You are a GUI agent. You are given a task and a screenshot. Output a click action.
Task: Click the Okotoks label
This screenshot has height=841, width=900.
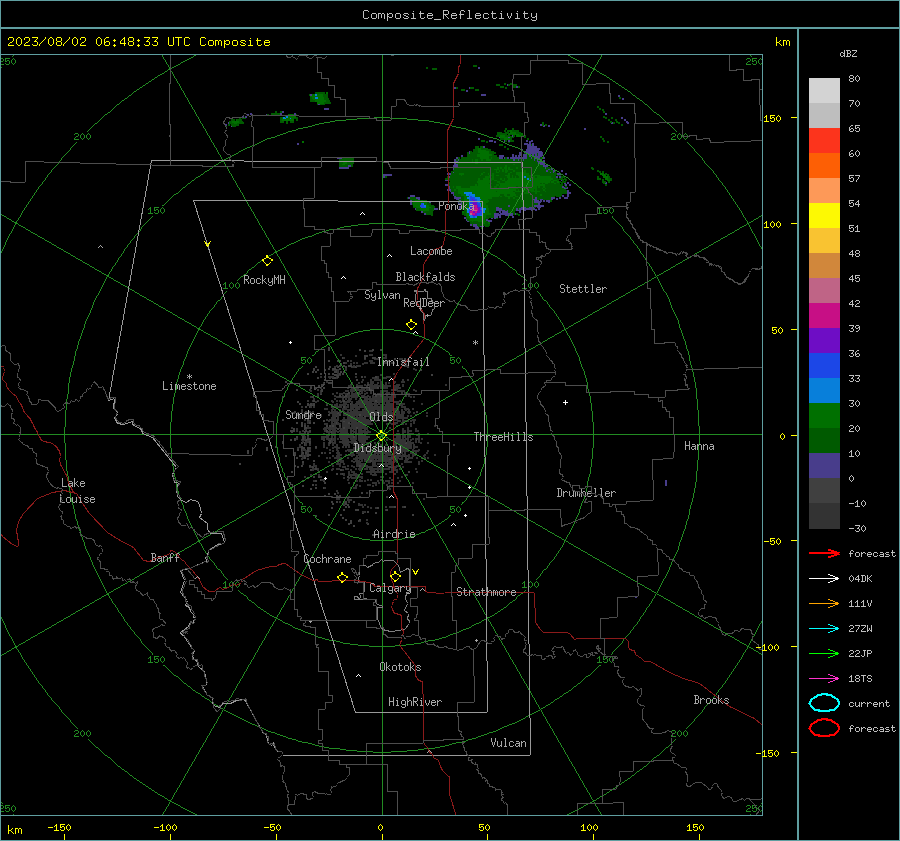400,667
